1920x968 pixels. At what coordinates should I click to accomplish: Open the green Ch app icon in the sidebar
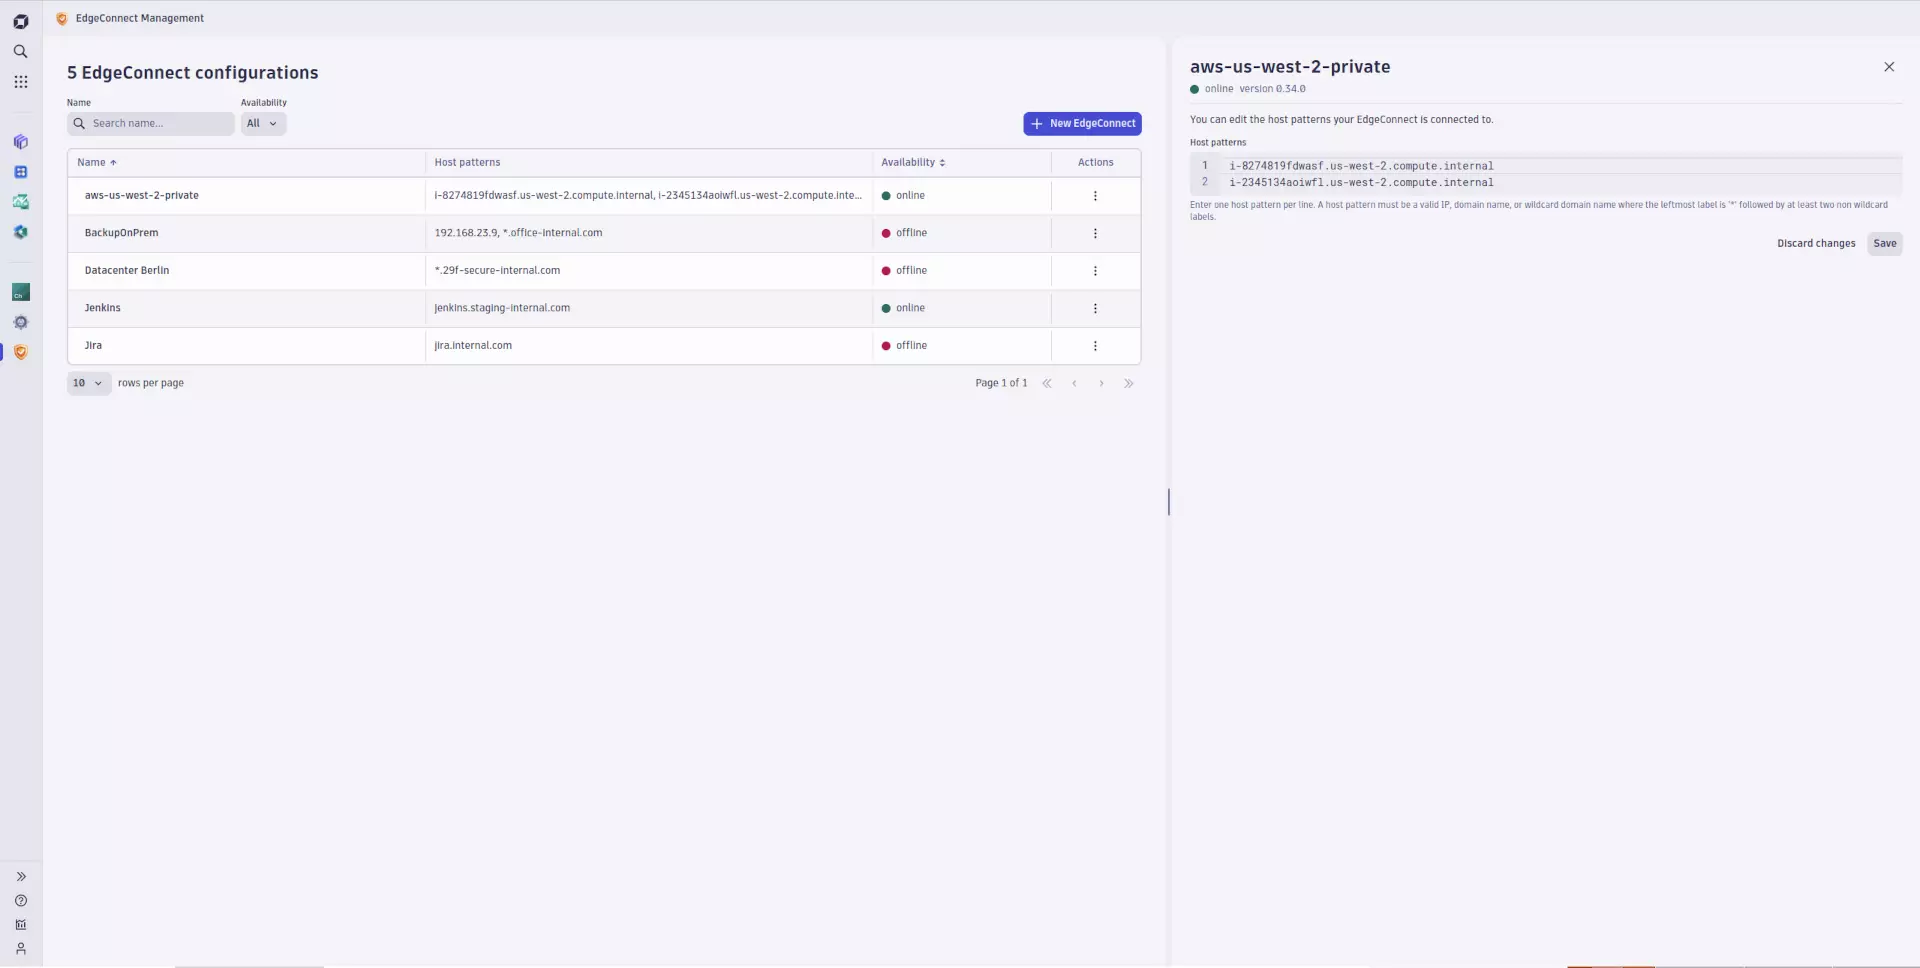pyautogui.click(x=20, y=292)
